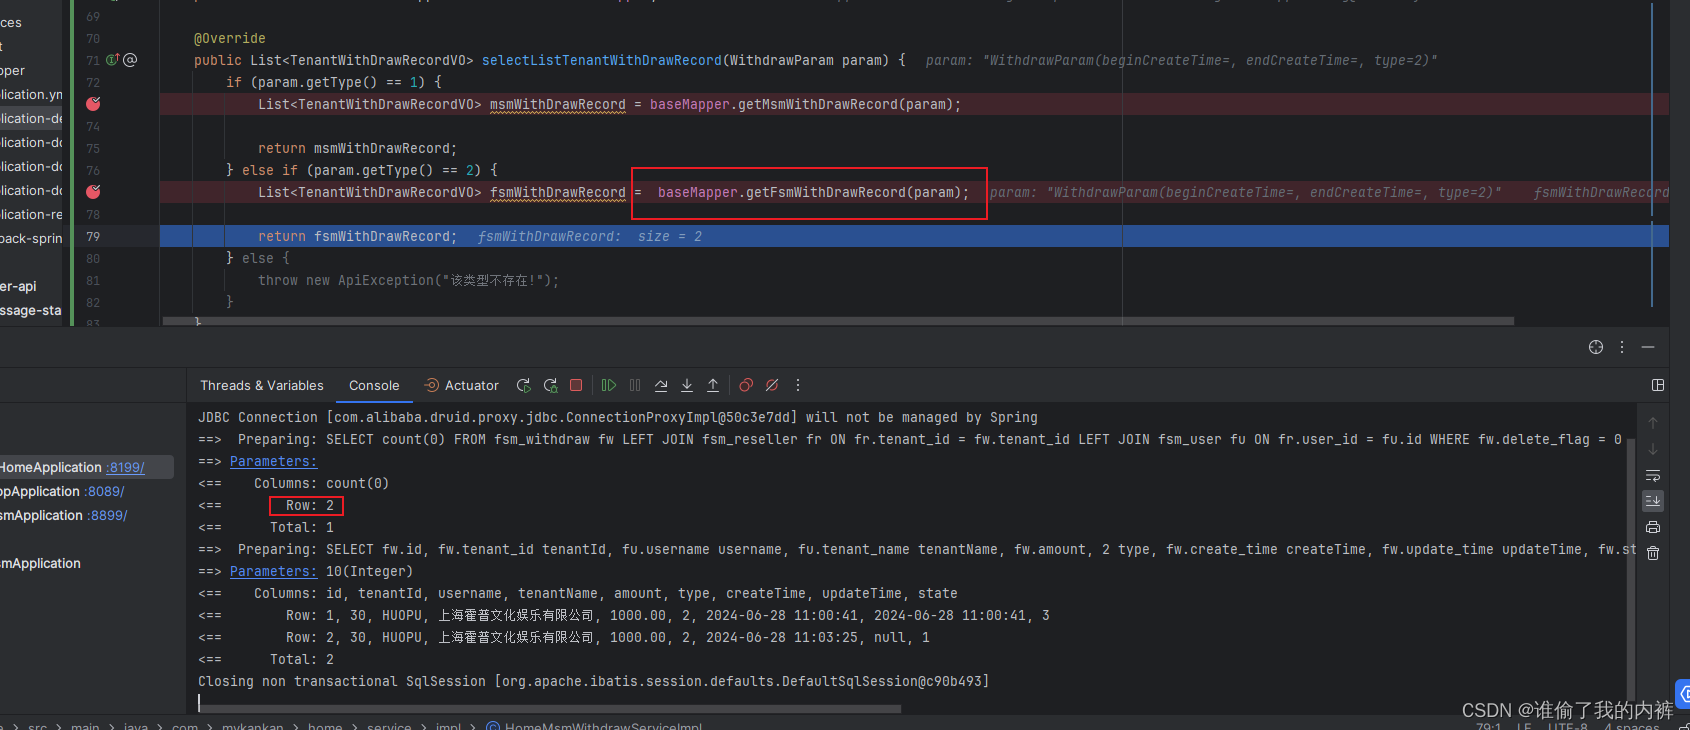Viewport: 1690px width, 730px height.
Task: Print the console output
Action: click(1653, 527)
